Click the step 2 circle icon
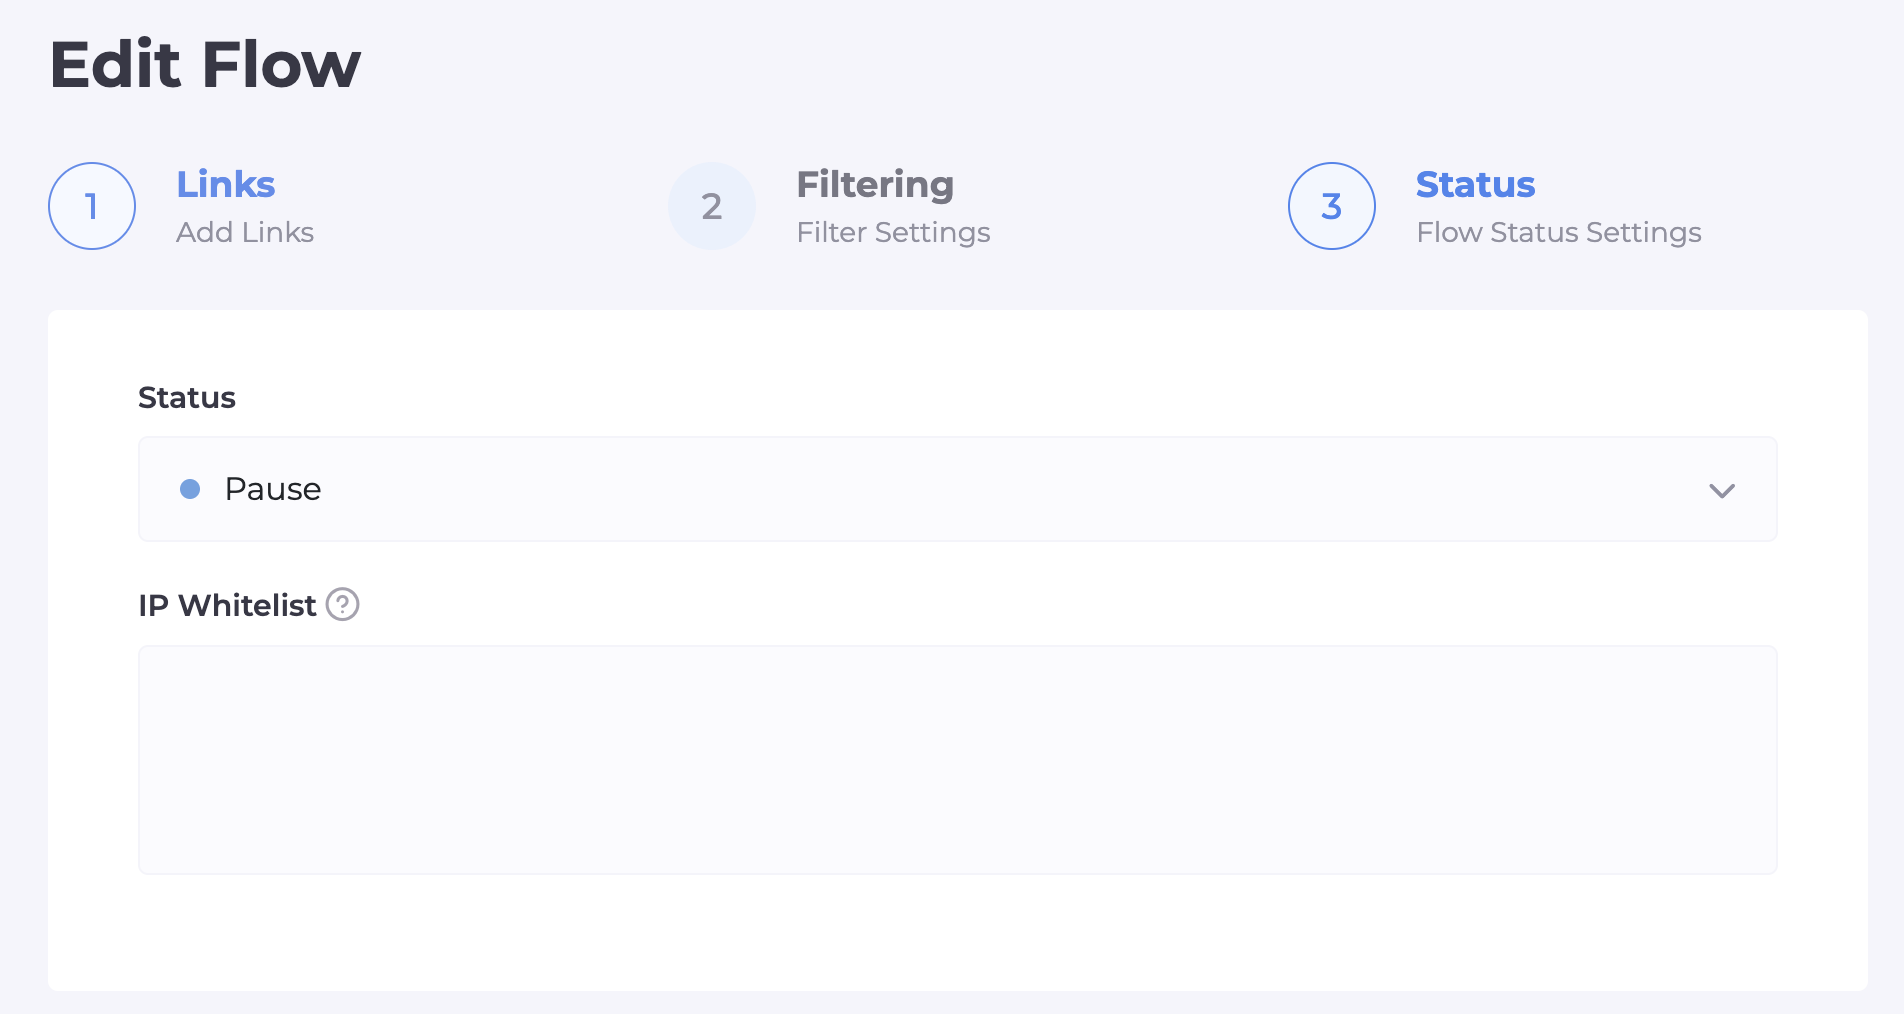1904x1014 pixels. (x=712, y=206)
